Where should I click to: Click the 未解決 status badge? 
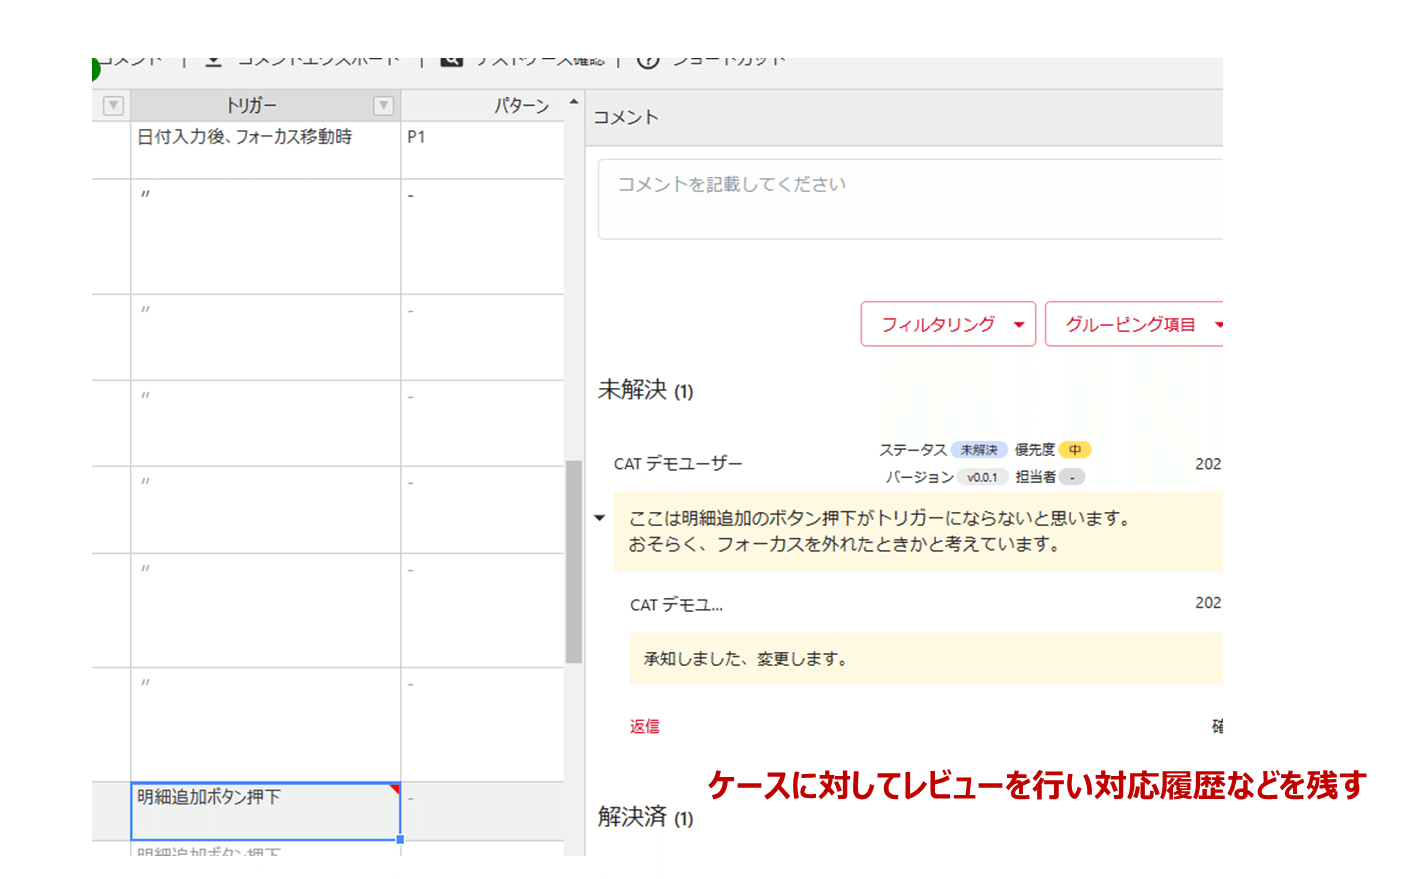pos(979,450)
